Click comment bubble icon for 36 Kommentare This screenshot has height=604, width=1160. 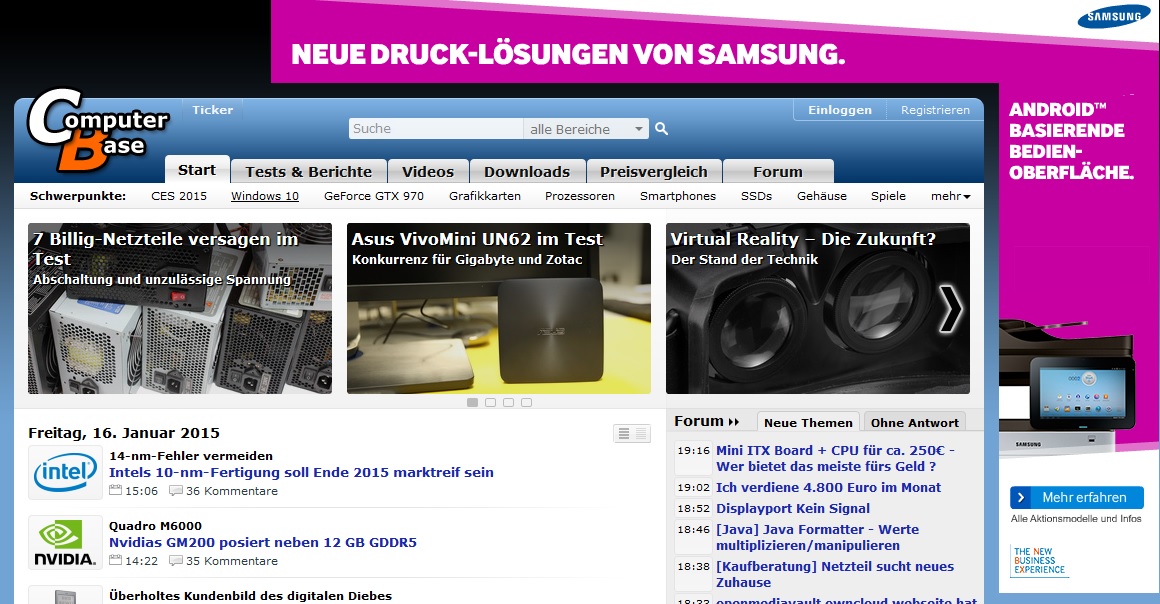coord(175,491)
